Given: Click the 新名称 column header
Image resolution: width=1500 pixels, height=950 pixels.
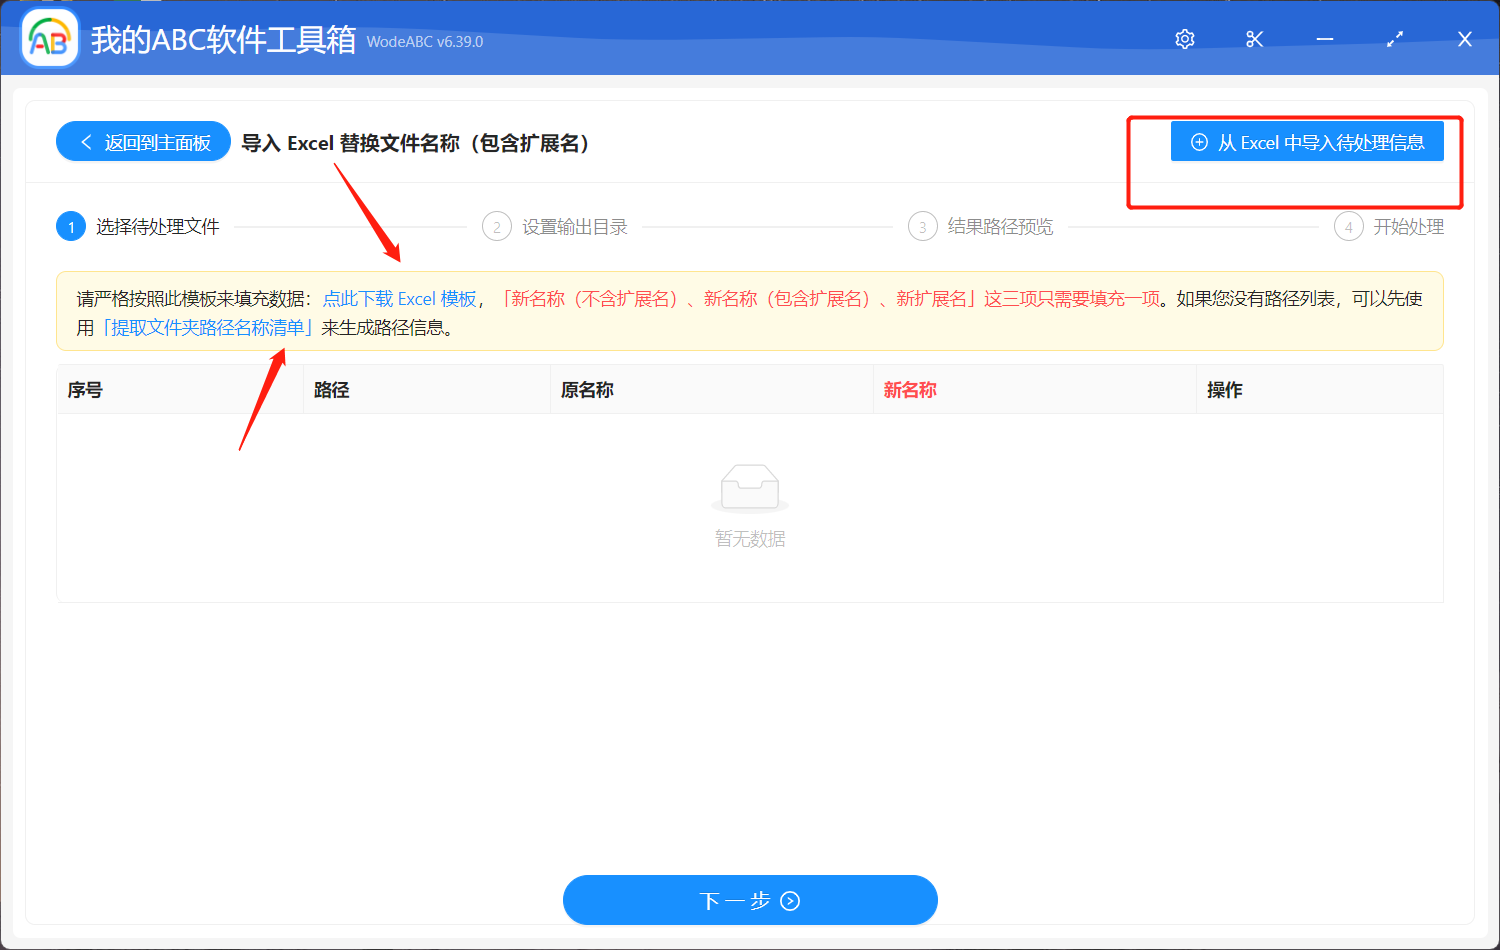Looking at the screenshot, I should point(910,389).
